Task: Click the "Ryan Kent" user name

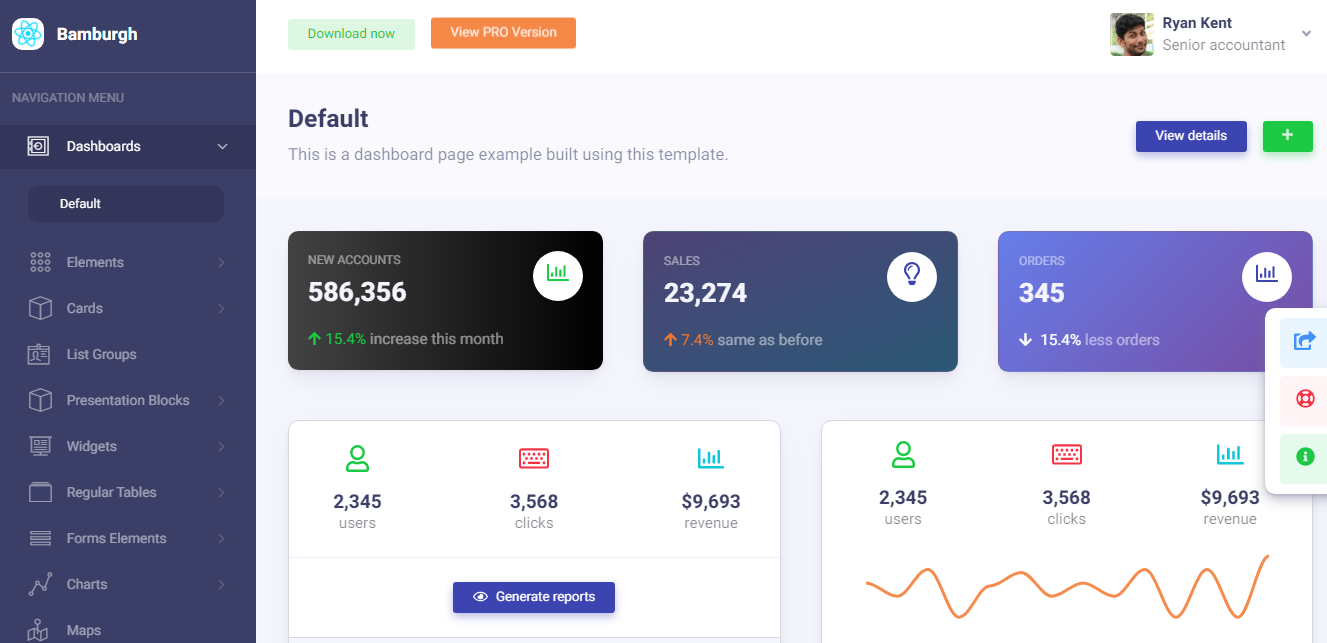Action: [1197, 23]
